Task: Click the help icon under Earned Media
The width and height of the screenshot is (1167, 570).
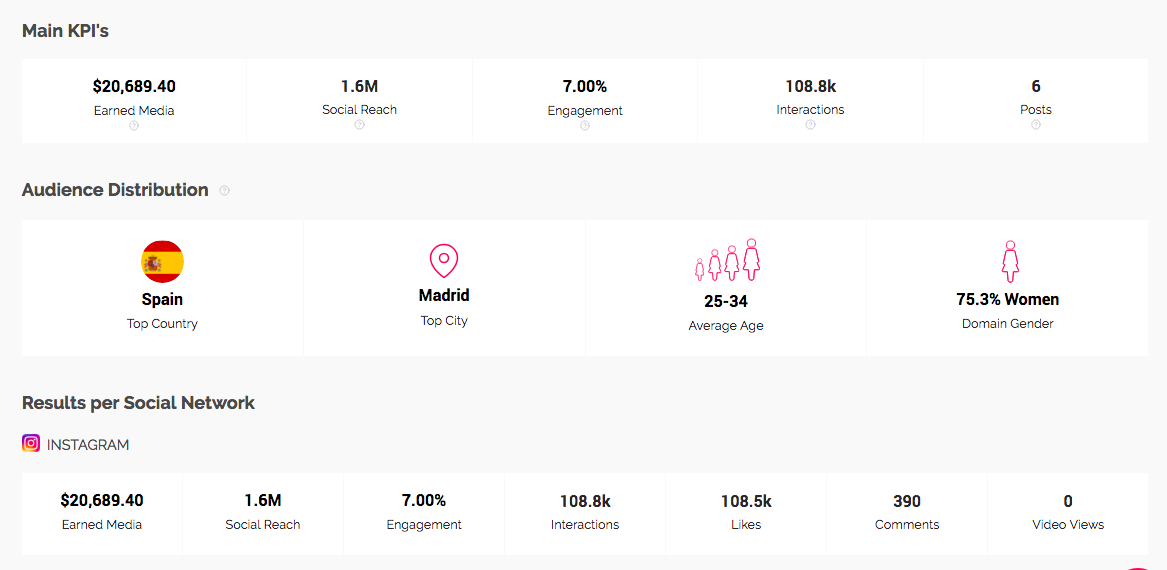Action: point(134,126)
